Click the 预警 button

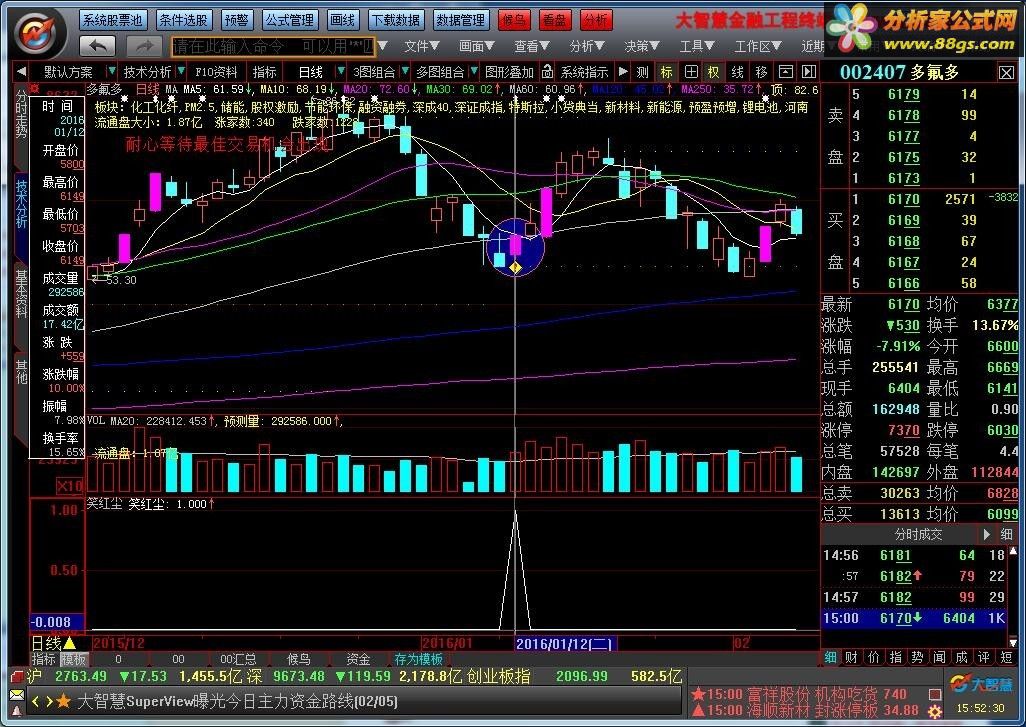pyautogui.click(x=236, y=20)
